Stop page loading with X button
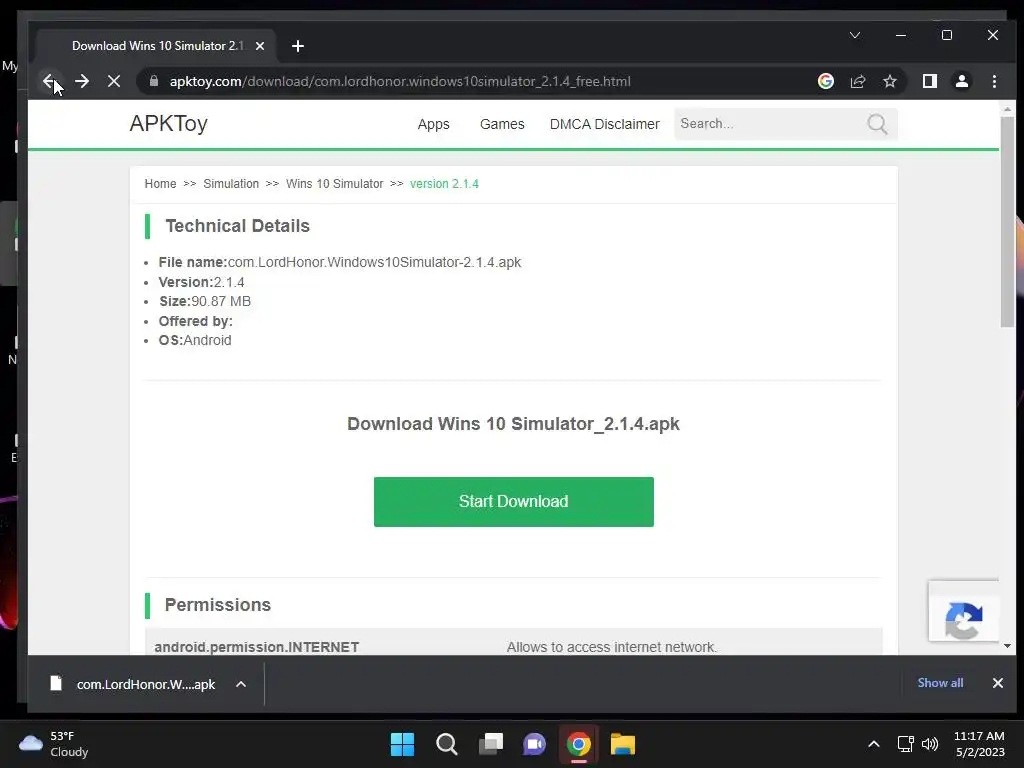Screen dimensions: 1024x768 pyautogui.click(x=114, y=81)
